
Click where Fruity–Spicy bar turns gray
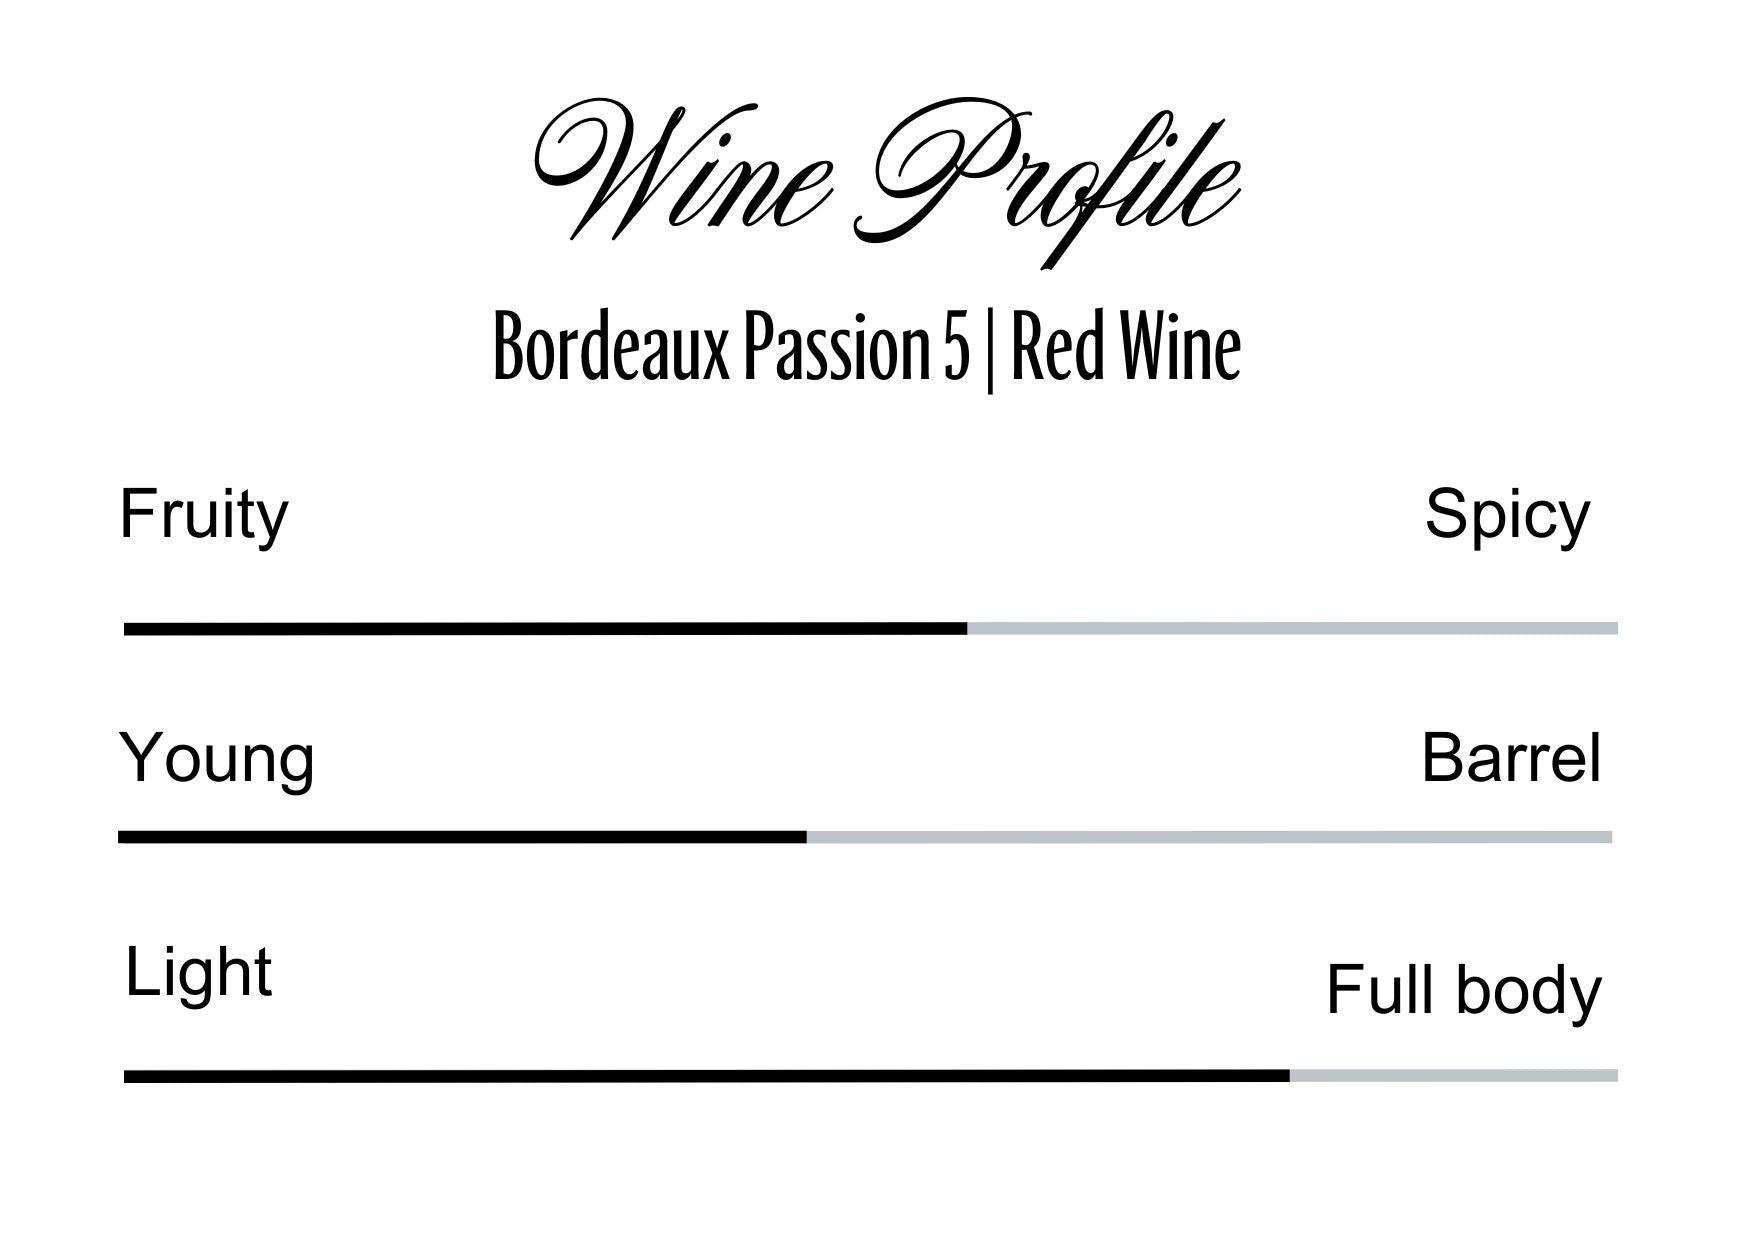(x=967, y=629)
